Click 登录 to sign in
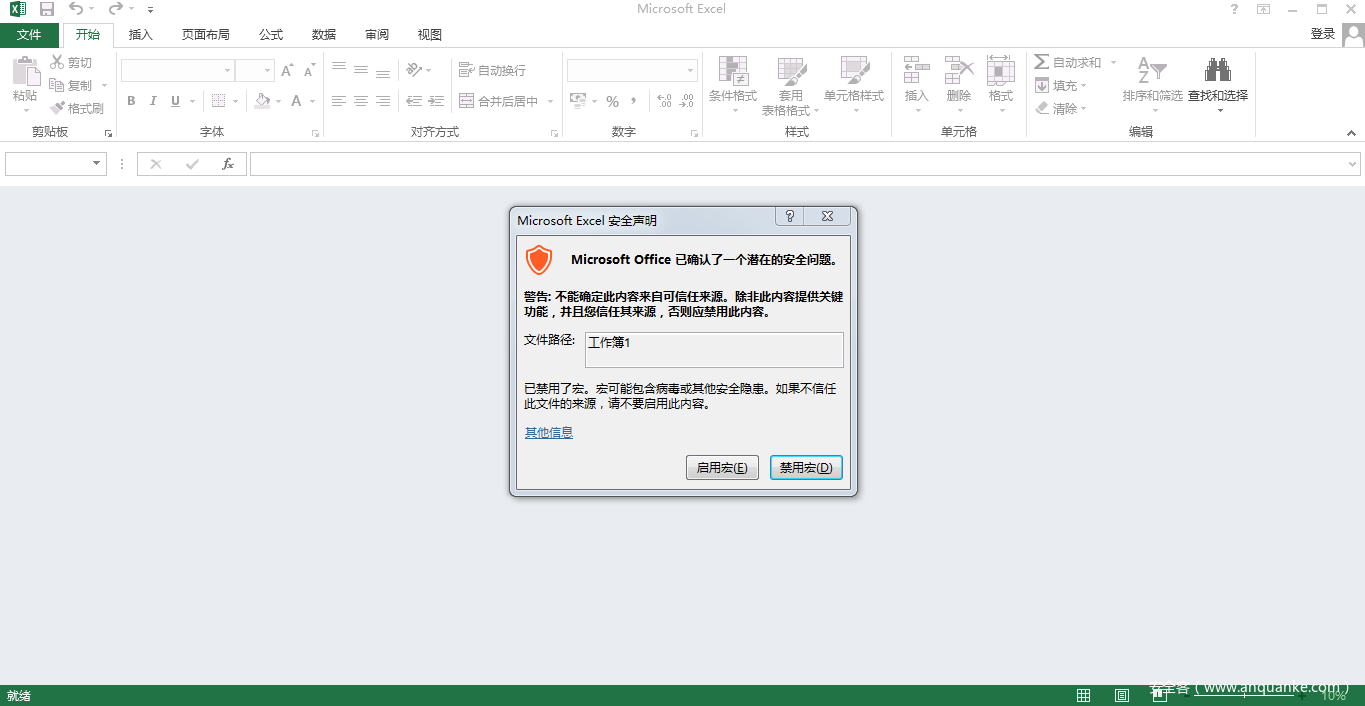 pyautogui.click(x=1323, y=34)
